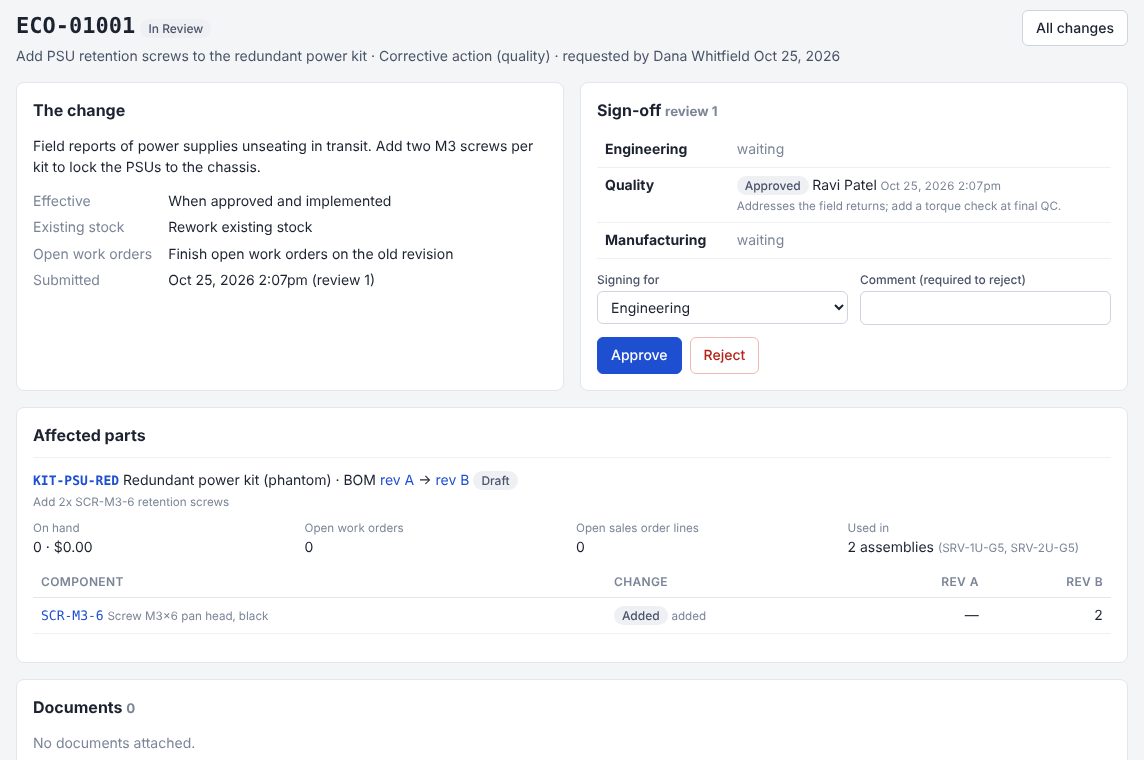Click the Affected parts heading
This screenshot has height=760, width=1144.
[x=89, y=435]
